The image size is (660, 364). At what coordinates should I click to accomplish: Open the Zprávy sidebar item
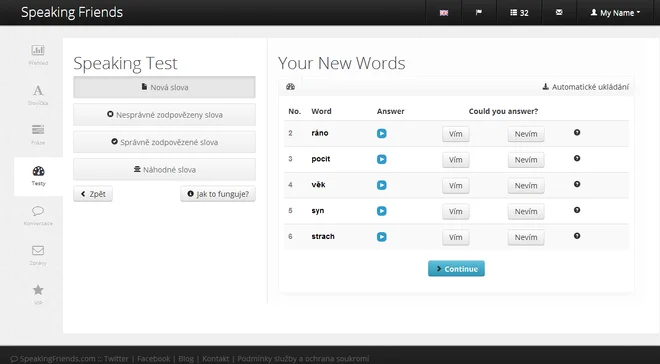[38, 255]
